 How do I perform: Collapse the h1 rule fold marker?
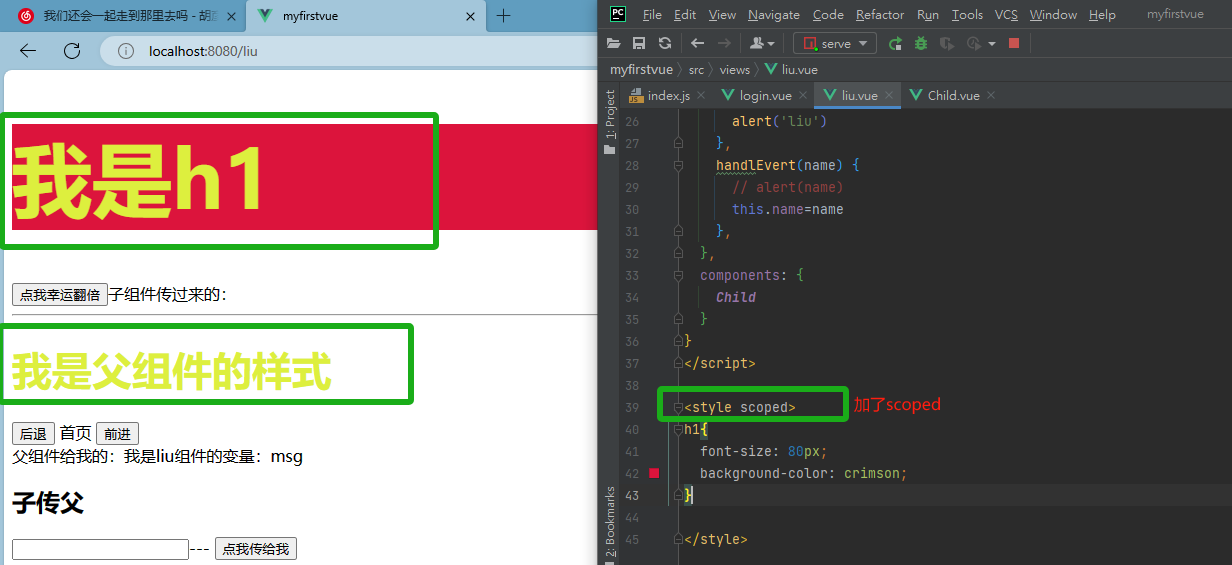pos(678,429)
